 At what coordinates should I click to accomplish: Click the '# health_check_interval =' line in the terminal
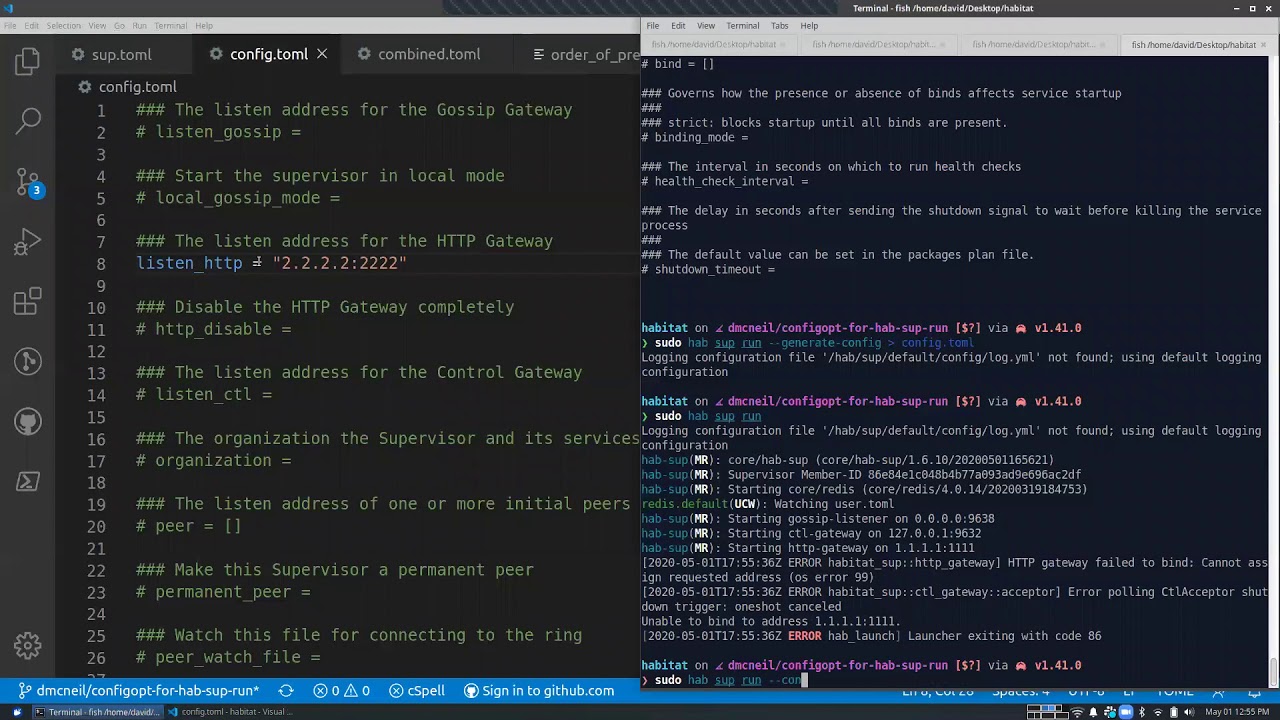(725, 182)
